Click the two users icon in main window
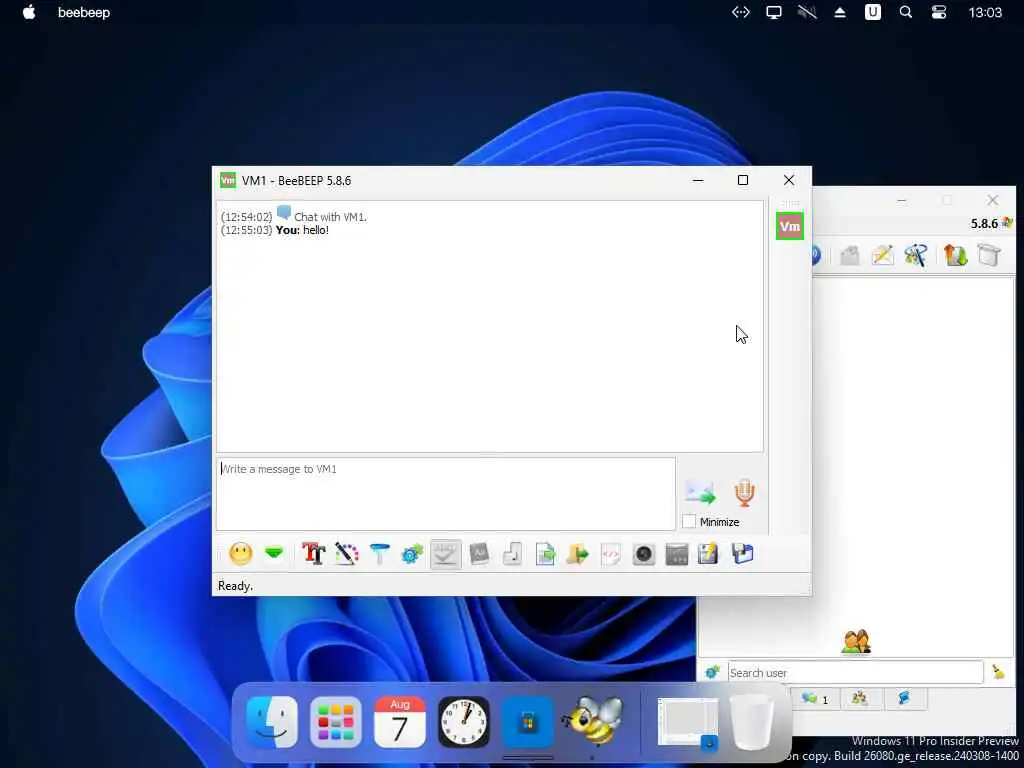Viewport: 1024px width, 768px height. coord(856,641)
